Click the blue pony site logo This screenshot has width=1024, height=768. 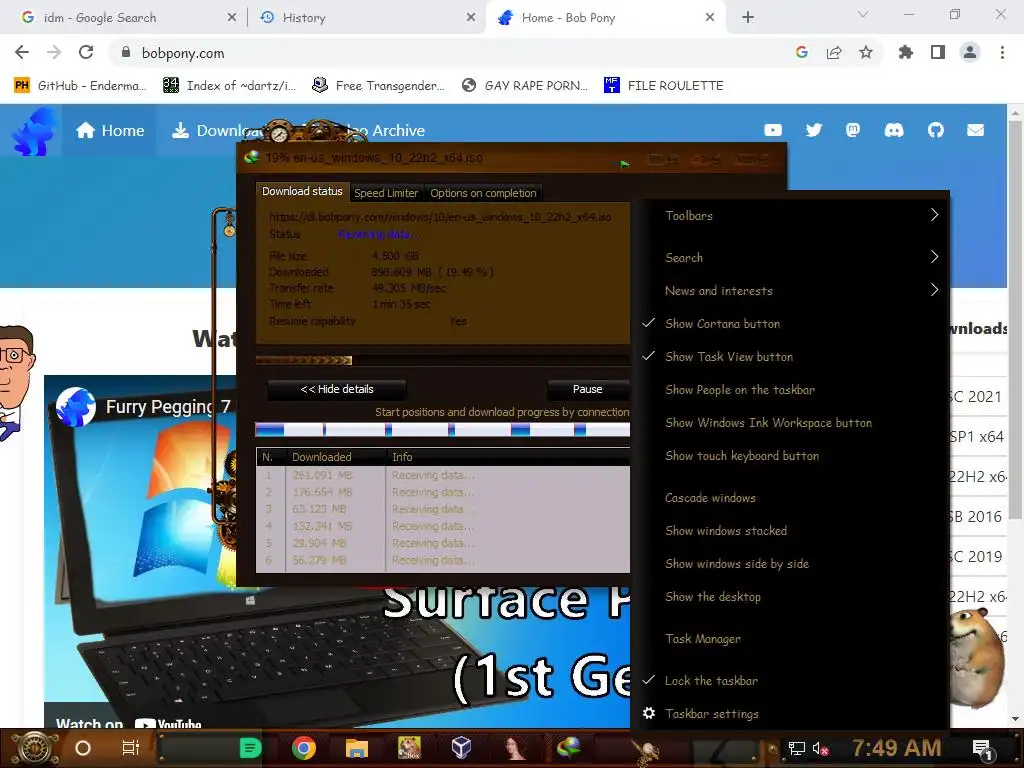click(x=33, y=131)
